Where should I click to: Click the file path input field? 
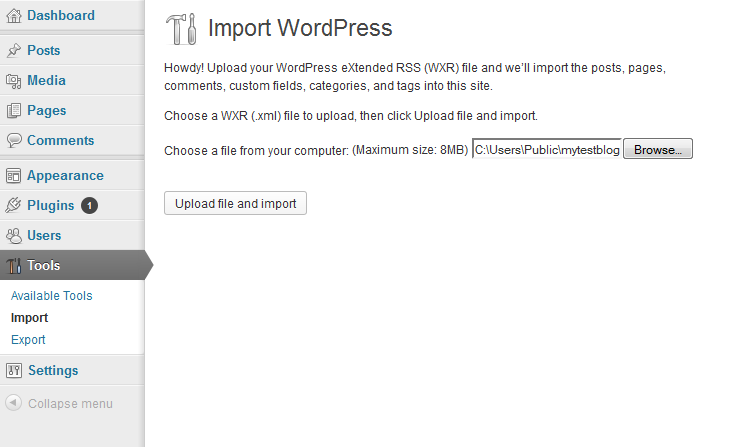(546, 150)
